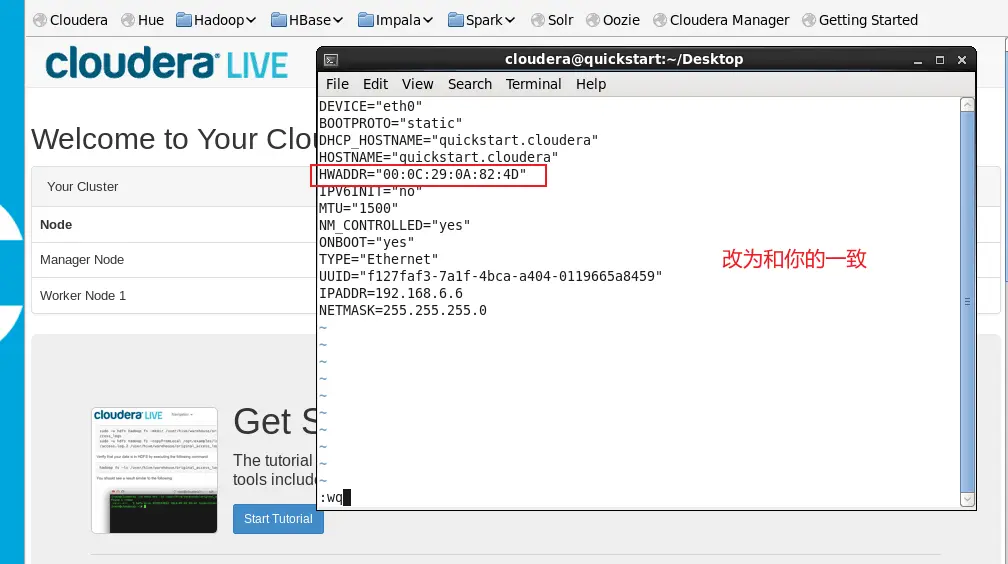The width and height of the screenshot is (1008, 564).
Task: Click the ONBOOT="yes" line
Action: click(366, 242)
